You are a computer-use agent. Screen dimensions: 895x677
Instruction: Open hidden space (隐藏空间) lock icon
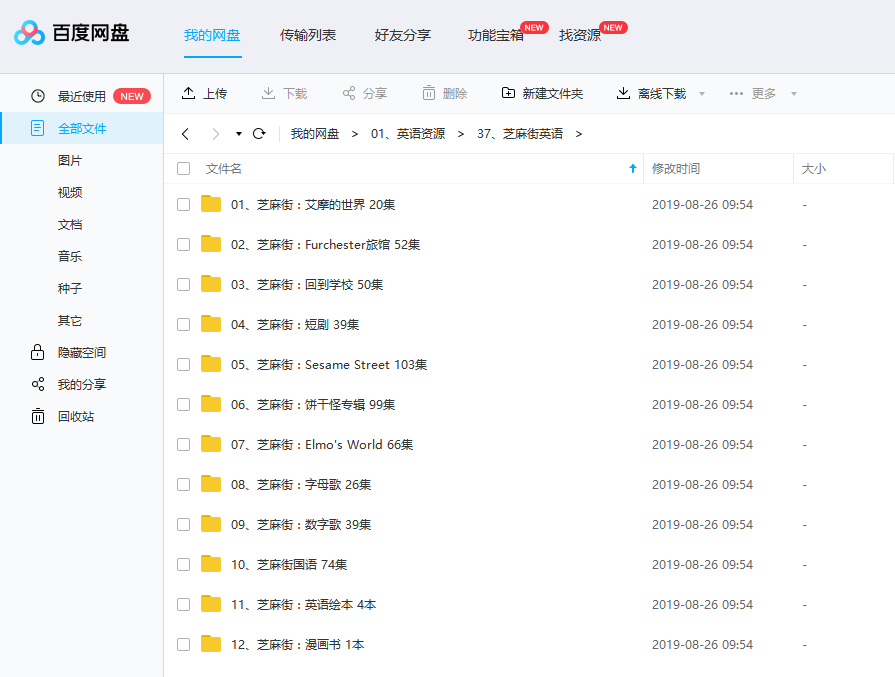pyautogui.click(x=38, y=352)
